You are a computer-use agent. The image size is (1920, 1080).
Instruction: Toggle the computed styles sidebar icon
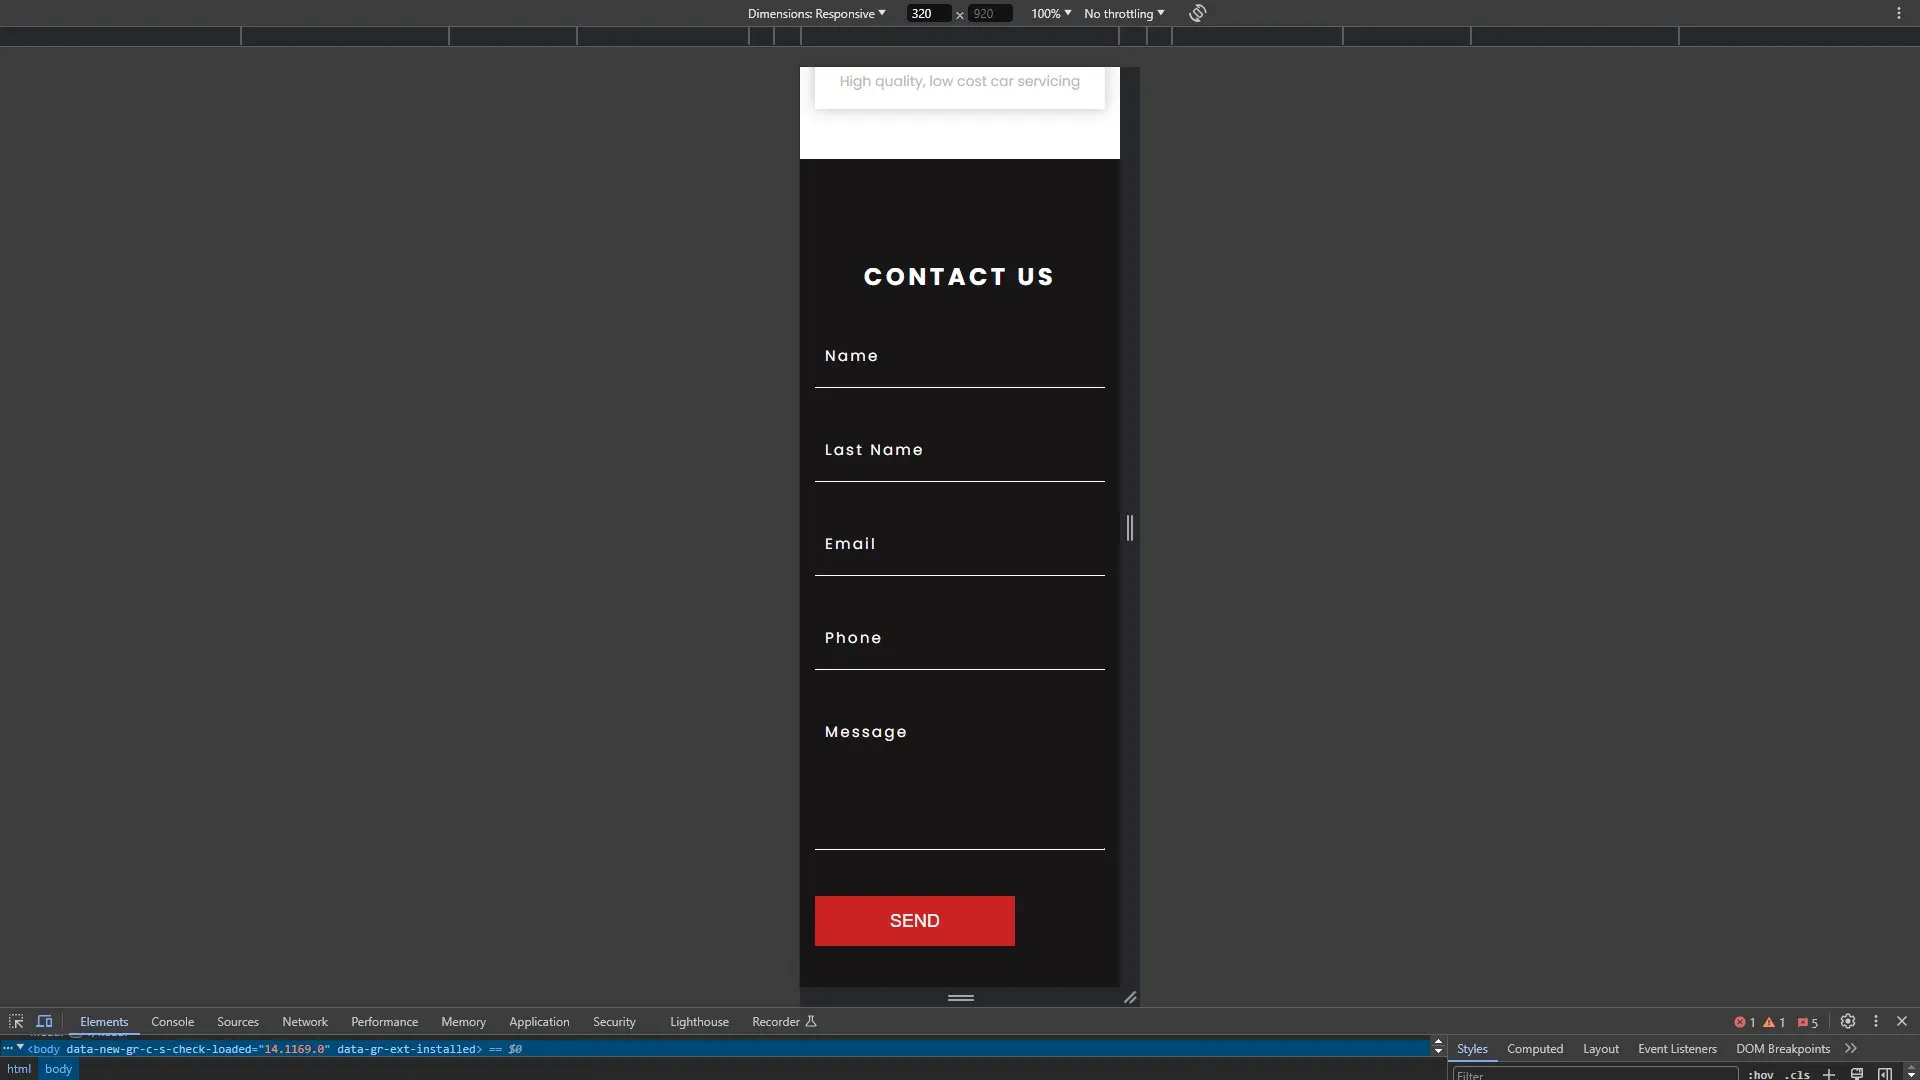[1885, 1074]
